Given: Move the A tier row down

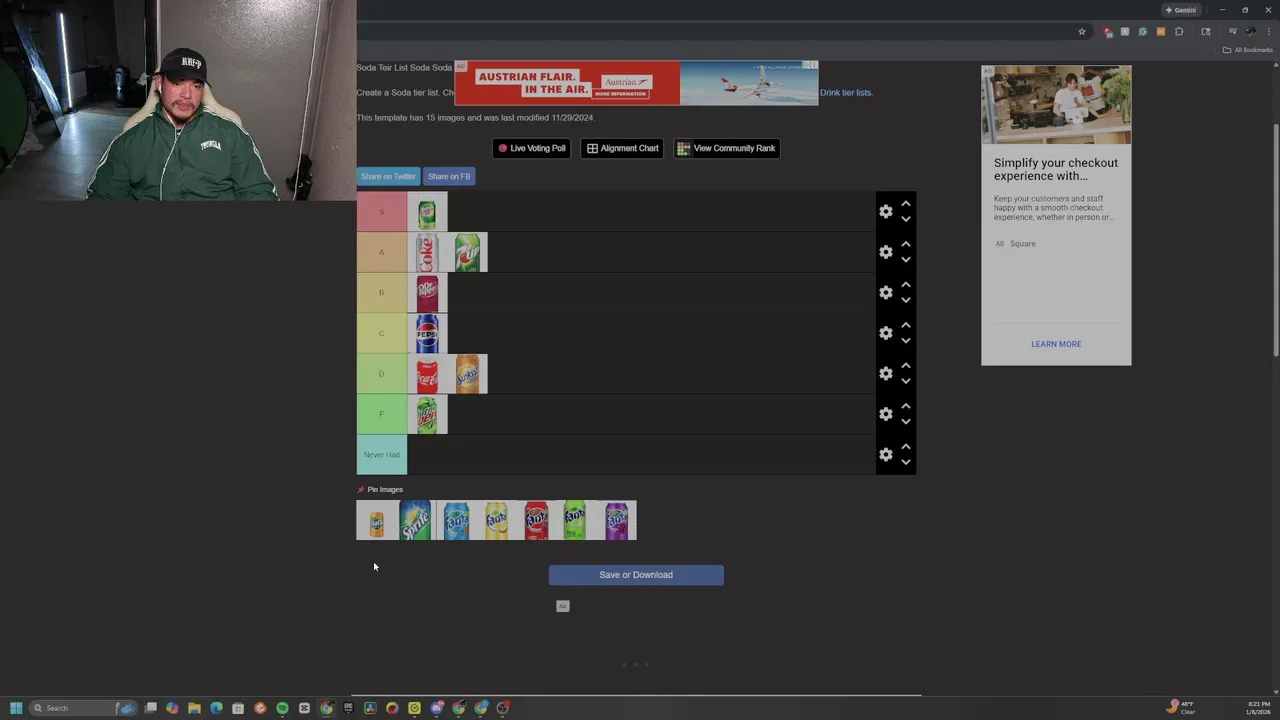Looking at the screenshot, I should click(x=906, y=260).
